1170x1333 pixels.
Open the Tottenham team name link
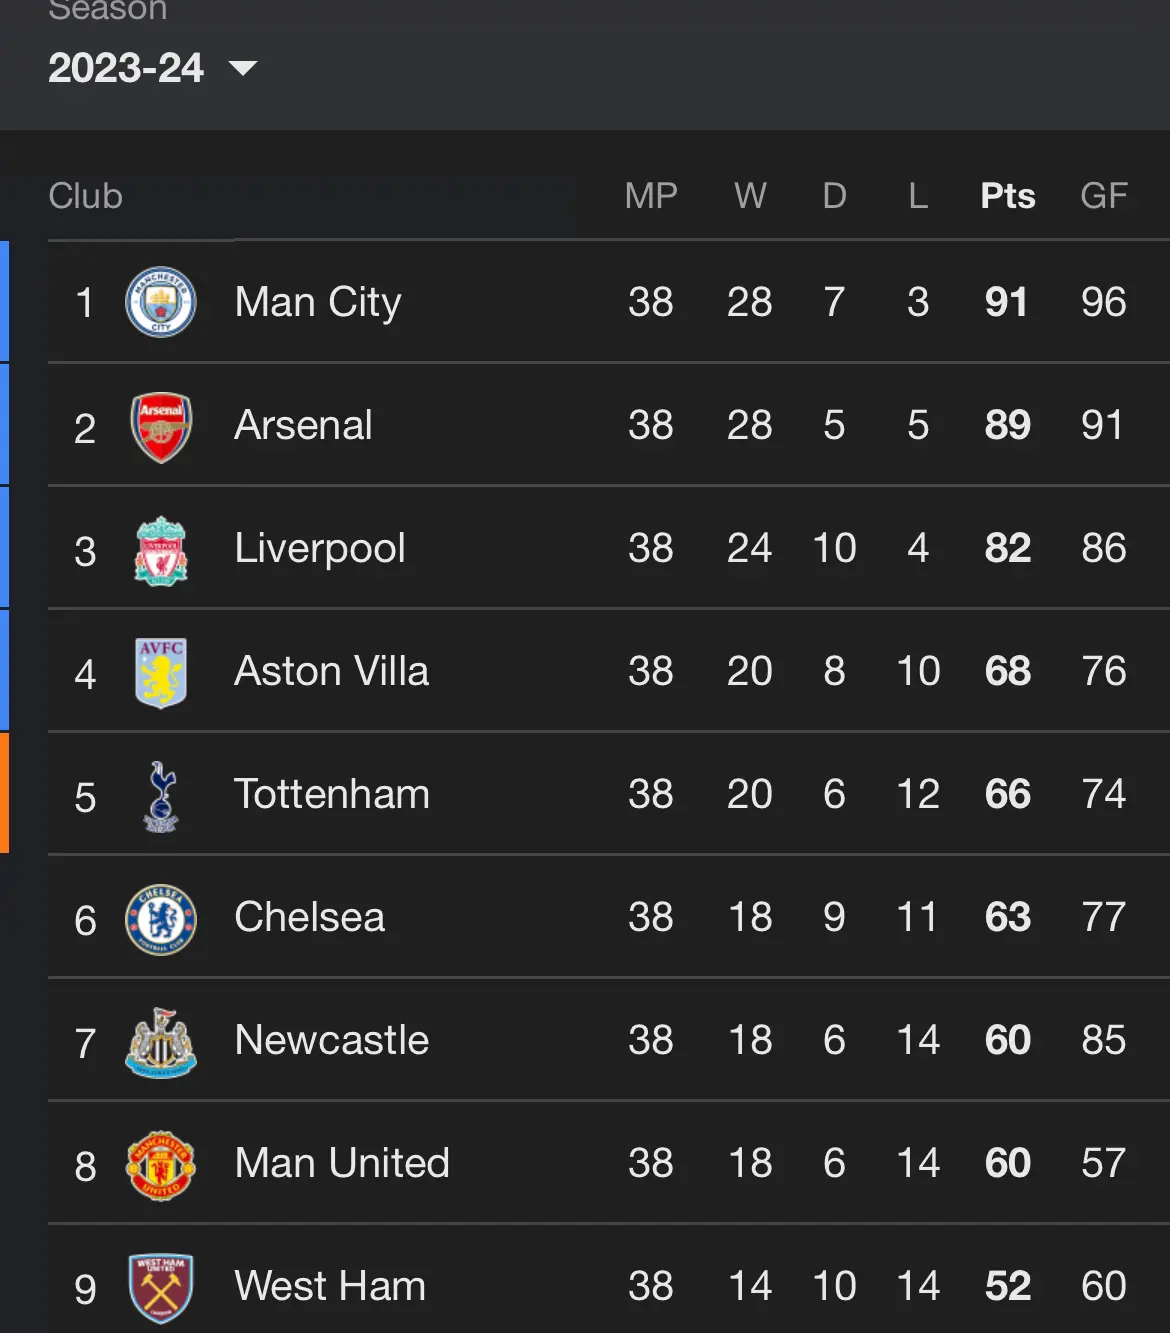coord(332,794)
